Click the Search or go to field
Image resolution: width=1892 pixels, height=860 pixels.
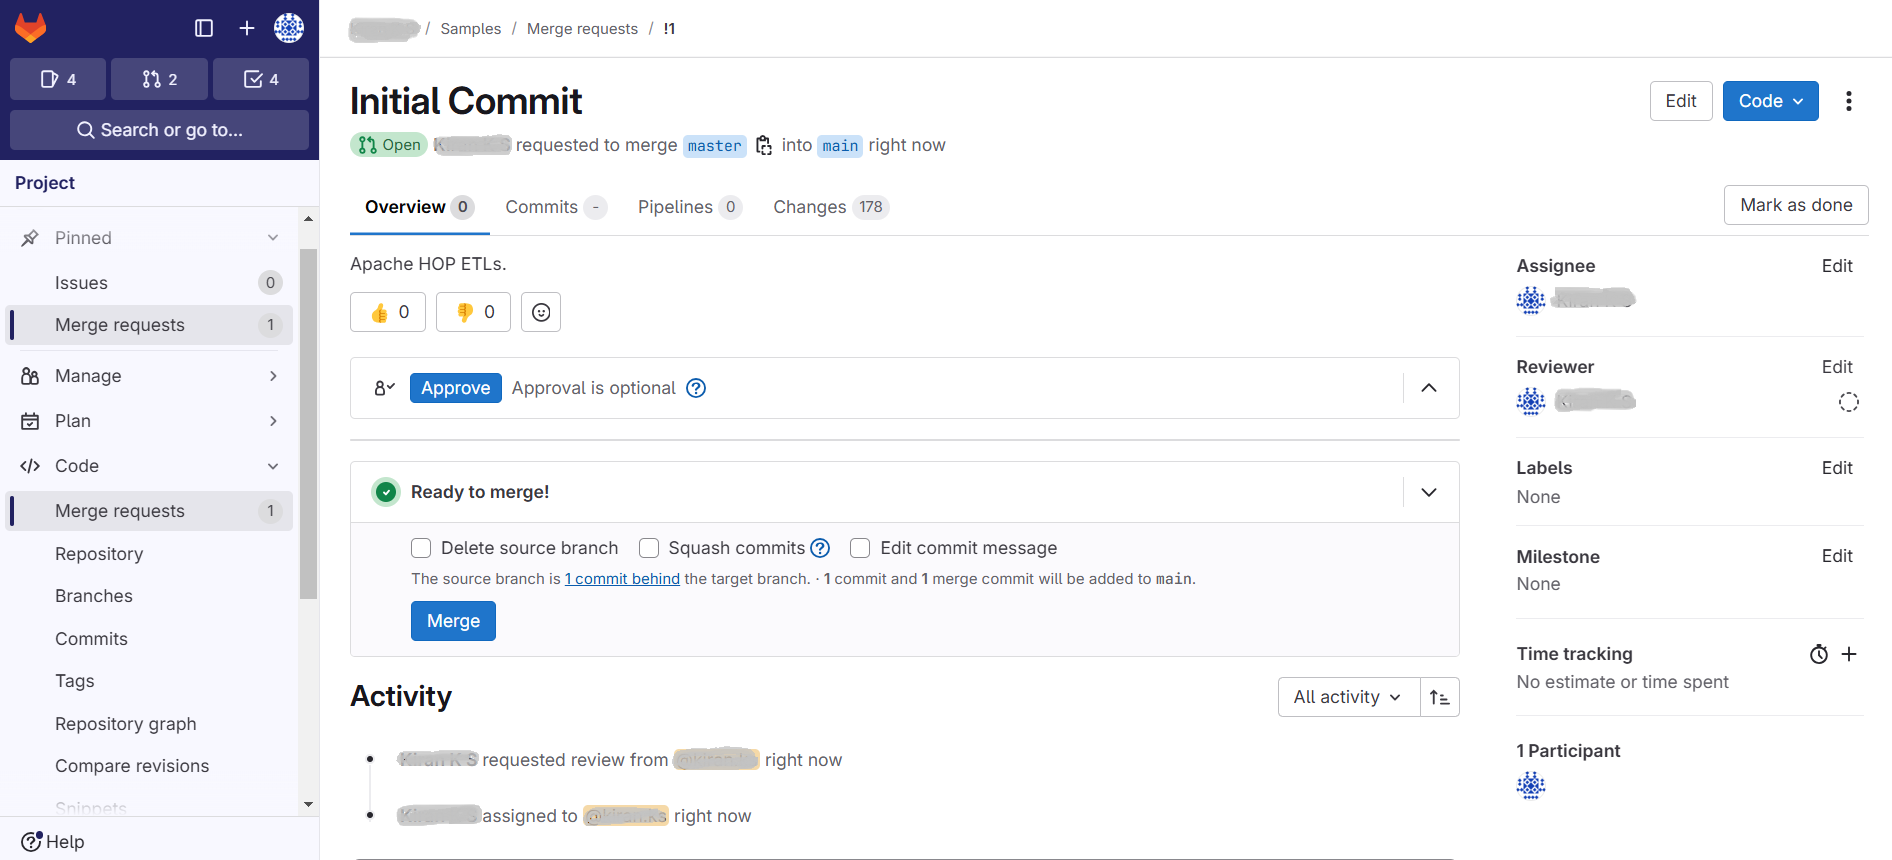(x=160, y=130)
